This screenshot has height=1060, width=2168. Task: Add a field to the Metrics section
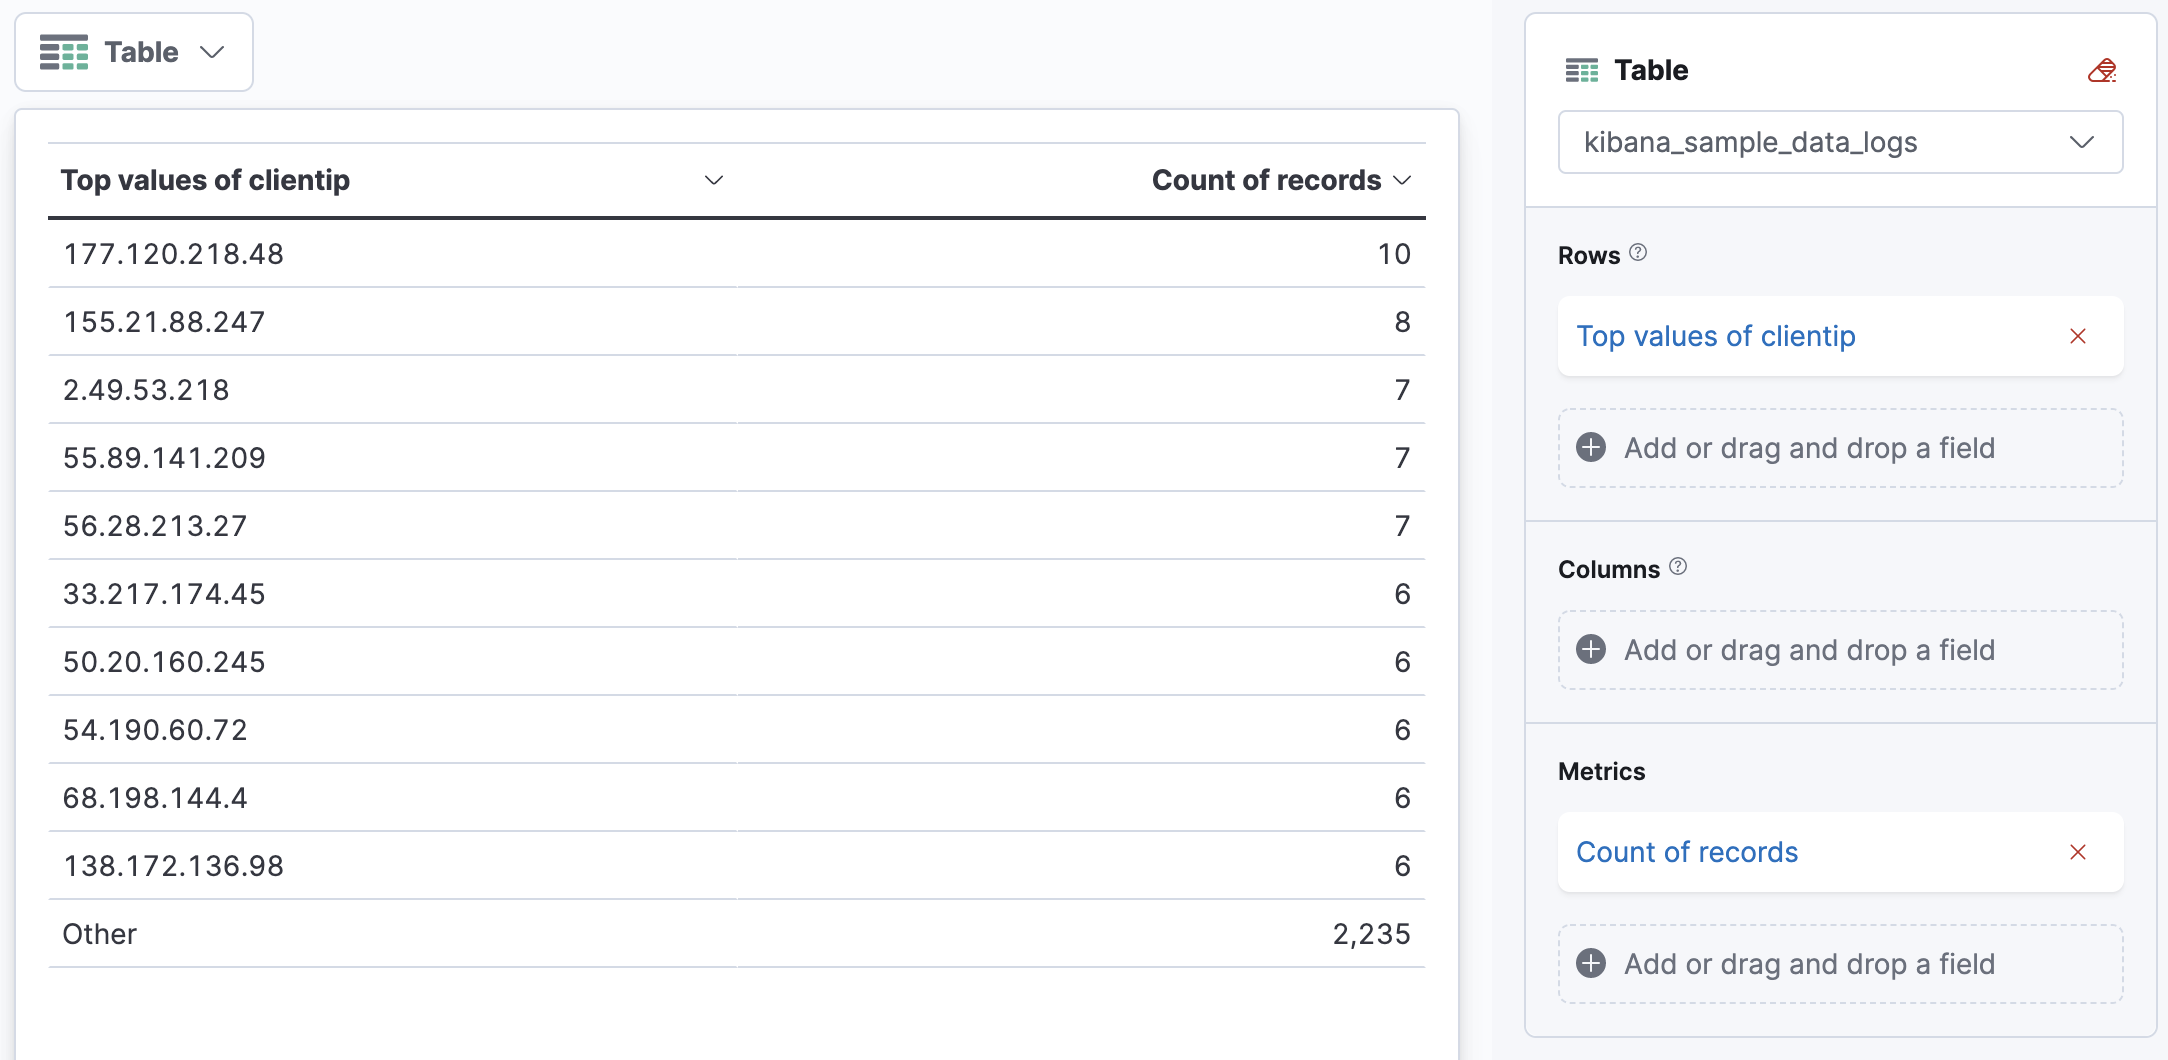pos(1809,964)
